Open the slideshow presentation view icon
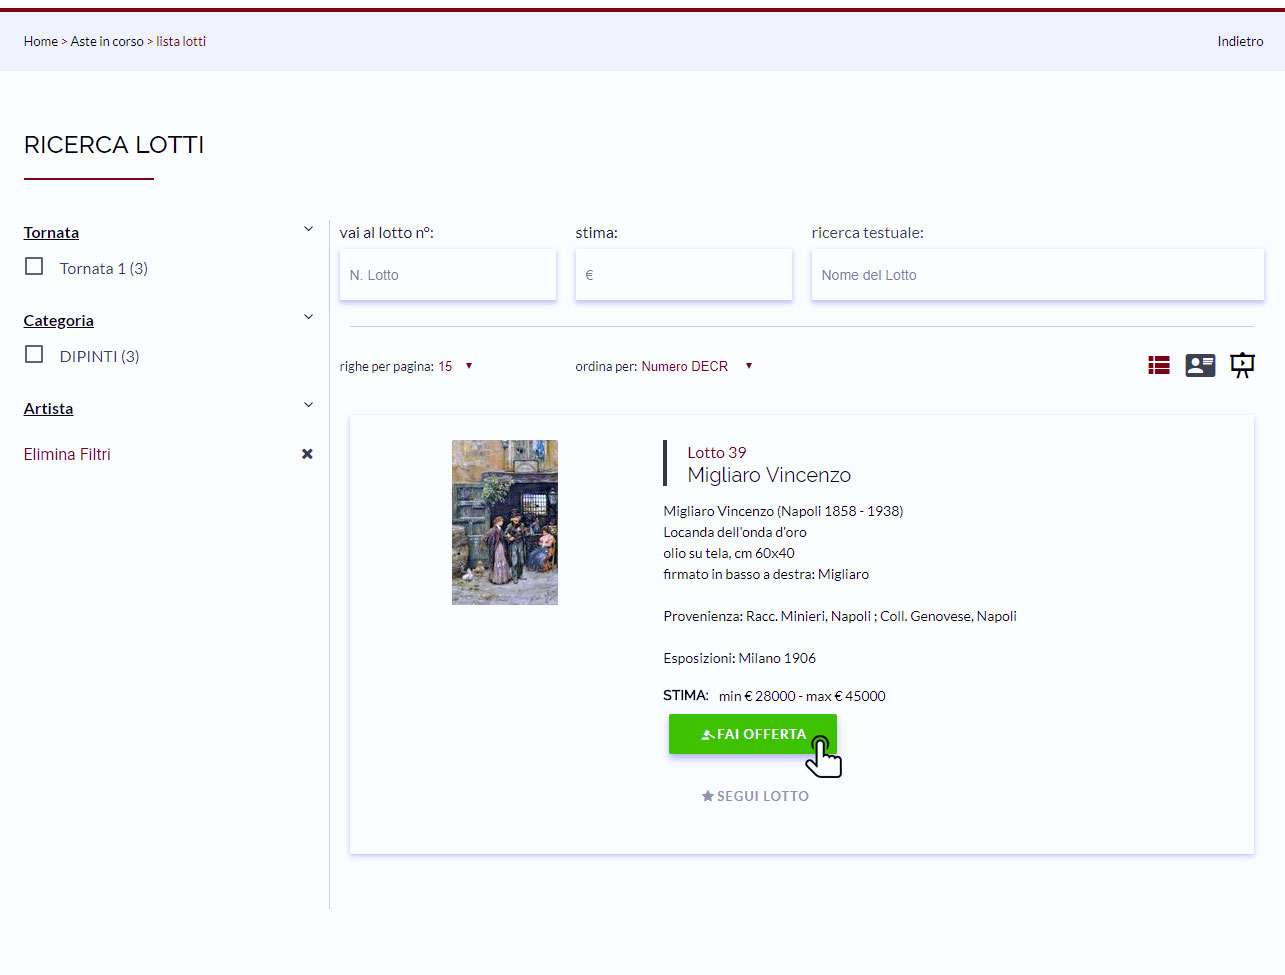This screenshot has height=975, width=1285. (x=1242, y=366)
